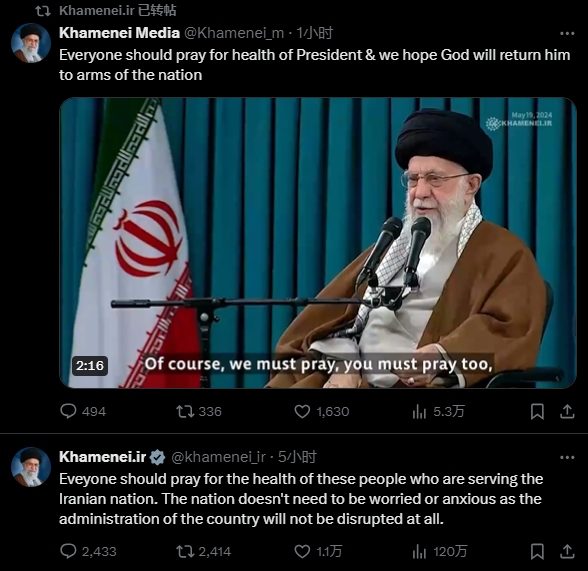Open the 5小时 timestamp of Khamenei.ir post
The width and height of the screenshot is (588, 571).
[x=297, y=457]
